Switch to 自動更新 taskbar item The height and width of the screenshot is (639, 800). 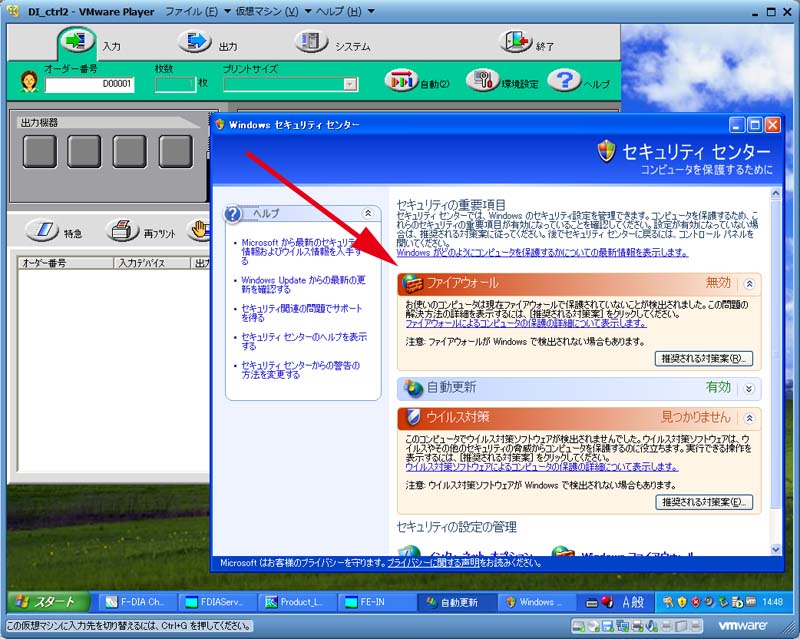tap(456, 602)
